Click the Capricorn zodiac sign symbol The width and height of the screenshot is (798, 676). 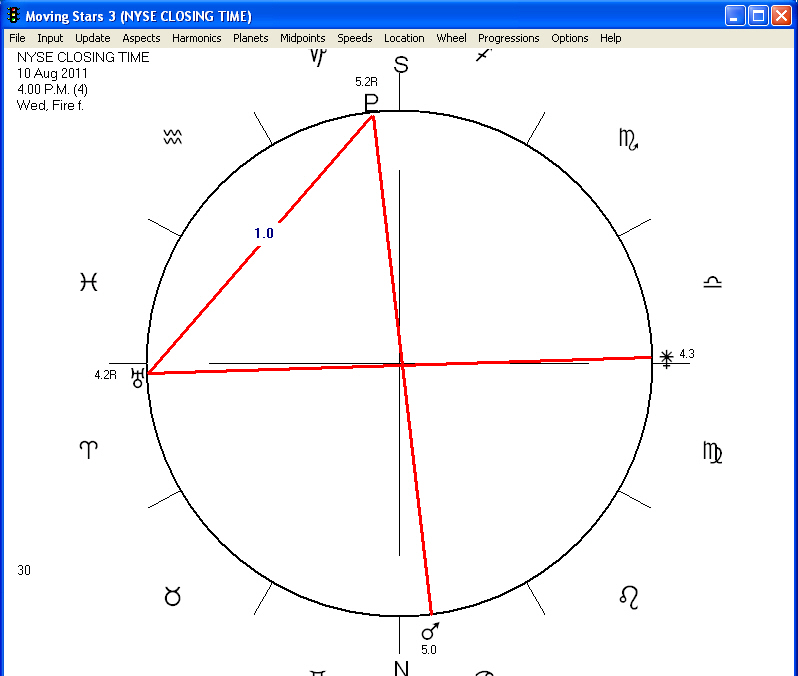point(318,57)
